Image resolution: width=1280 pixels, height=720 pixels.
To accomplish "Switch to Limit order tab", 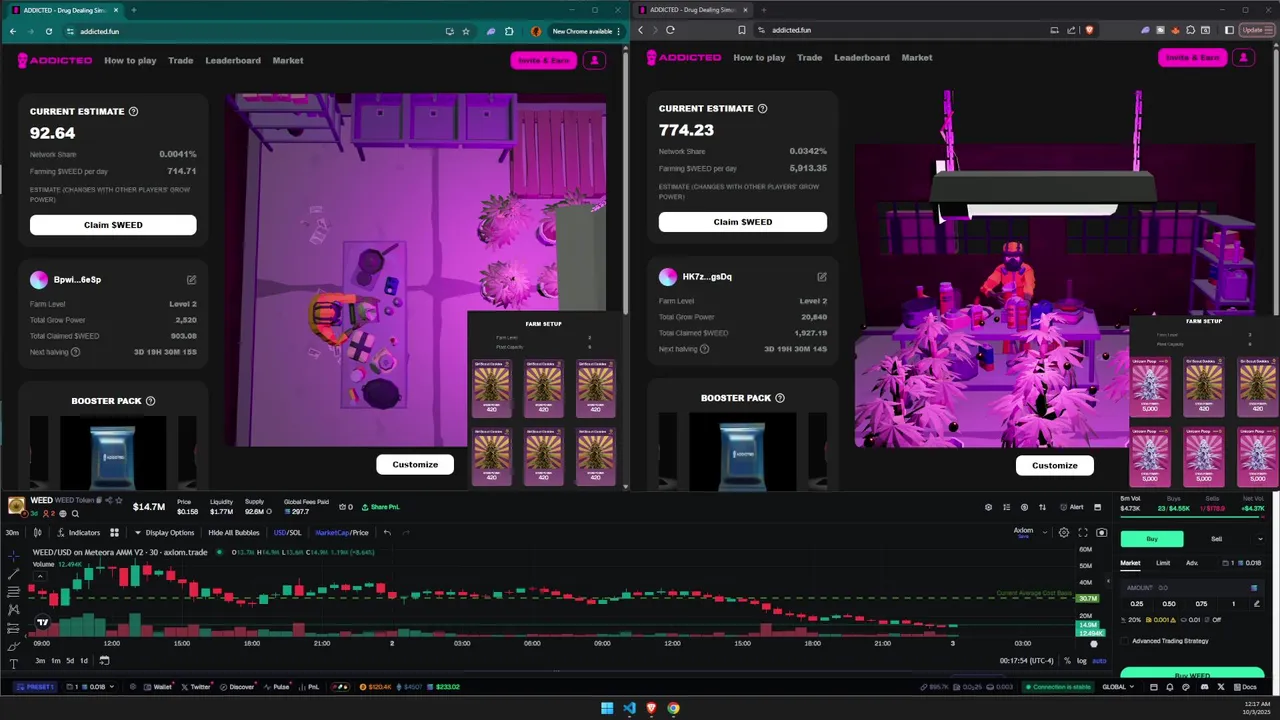I will pos(1163,563).
